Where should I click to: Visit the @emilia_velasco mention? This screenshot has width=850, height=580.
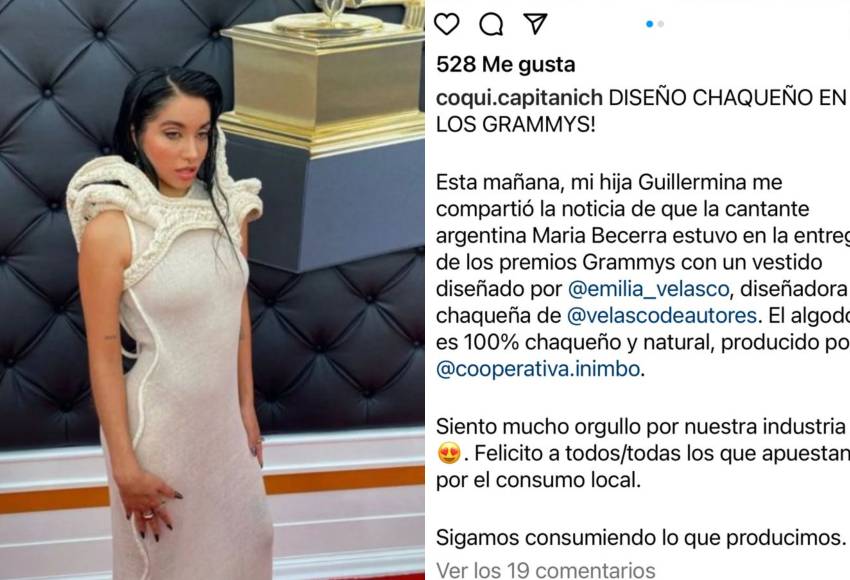click(648, 289)
